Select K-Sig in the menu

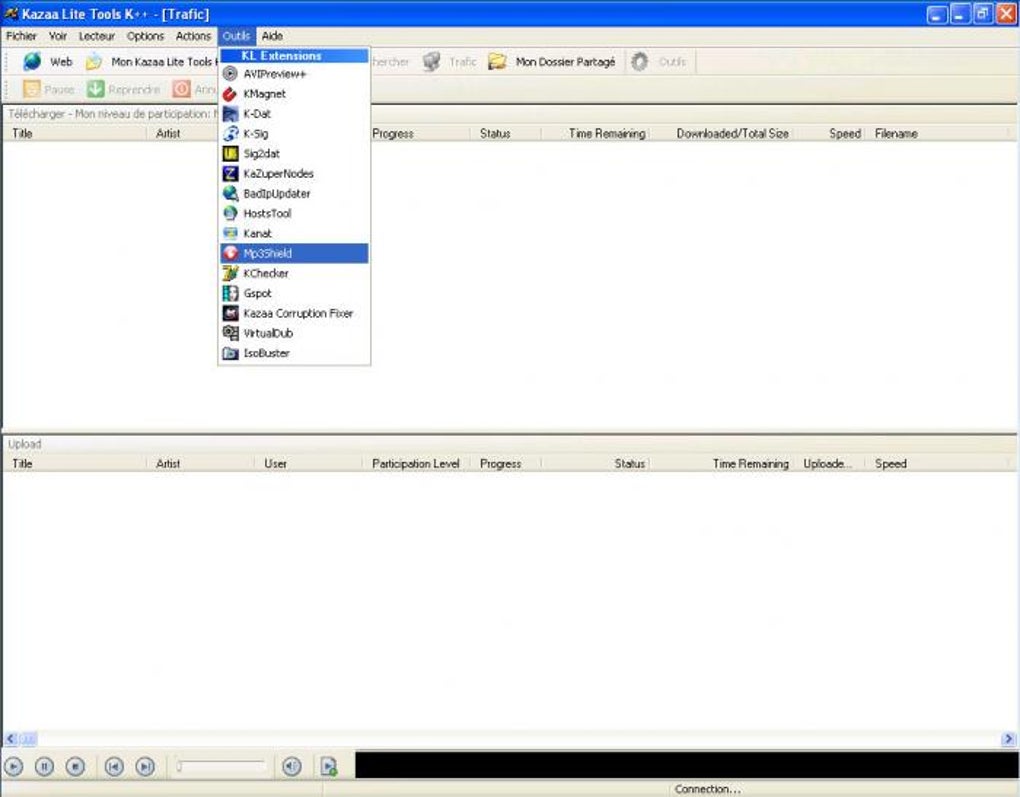(294, 133)
